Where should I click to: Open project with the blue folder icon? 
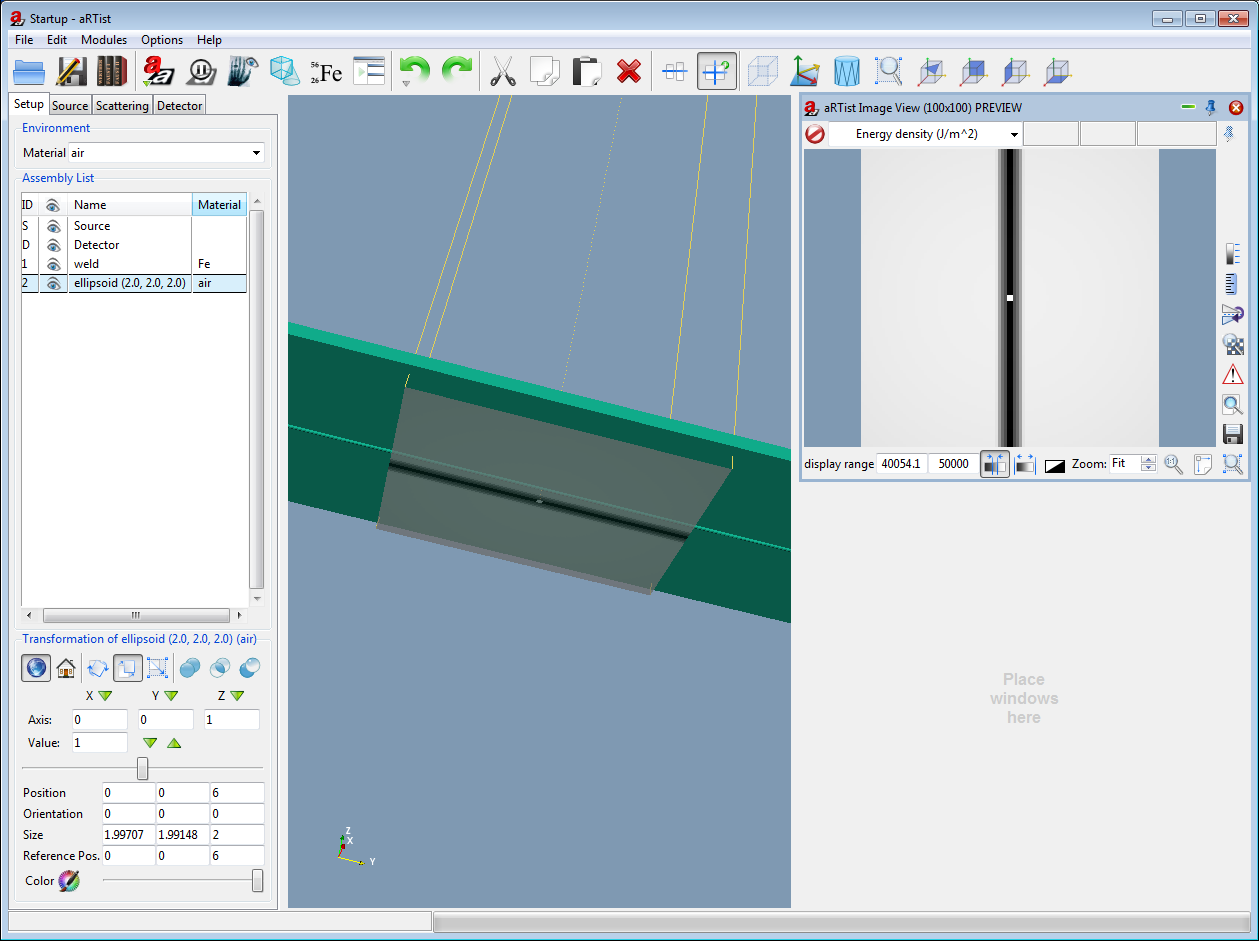click(29, 72)
